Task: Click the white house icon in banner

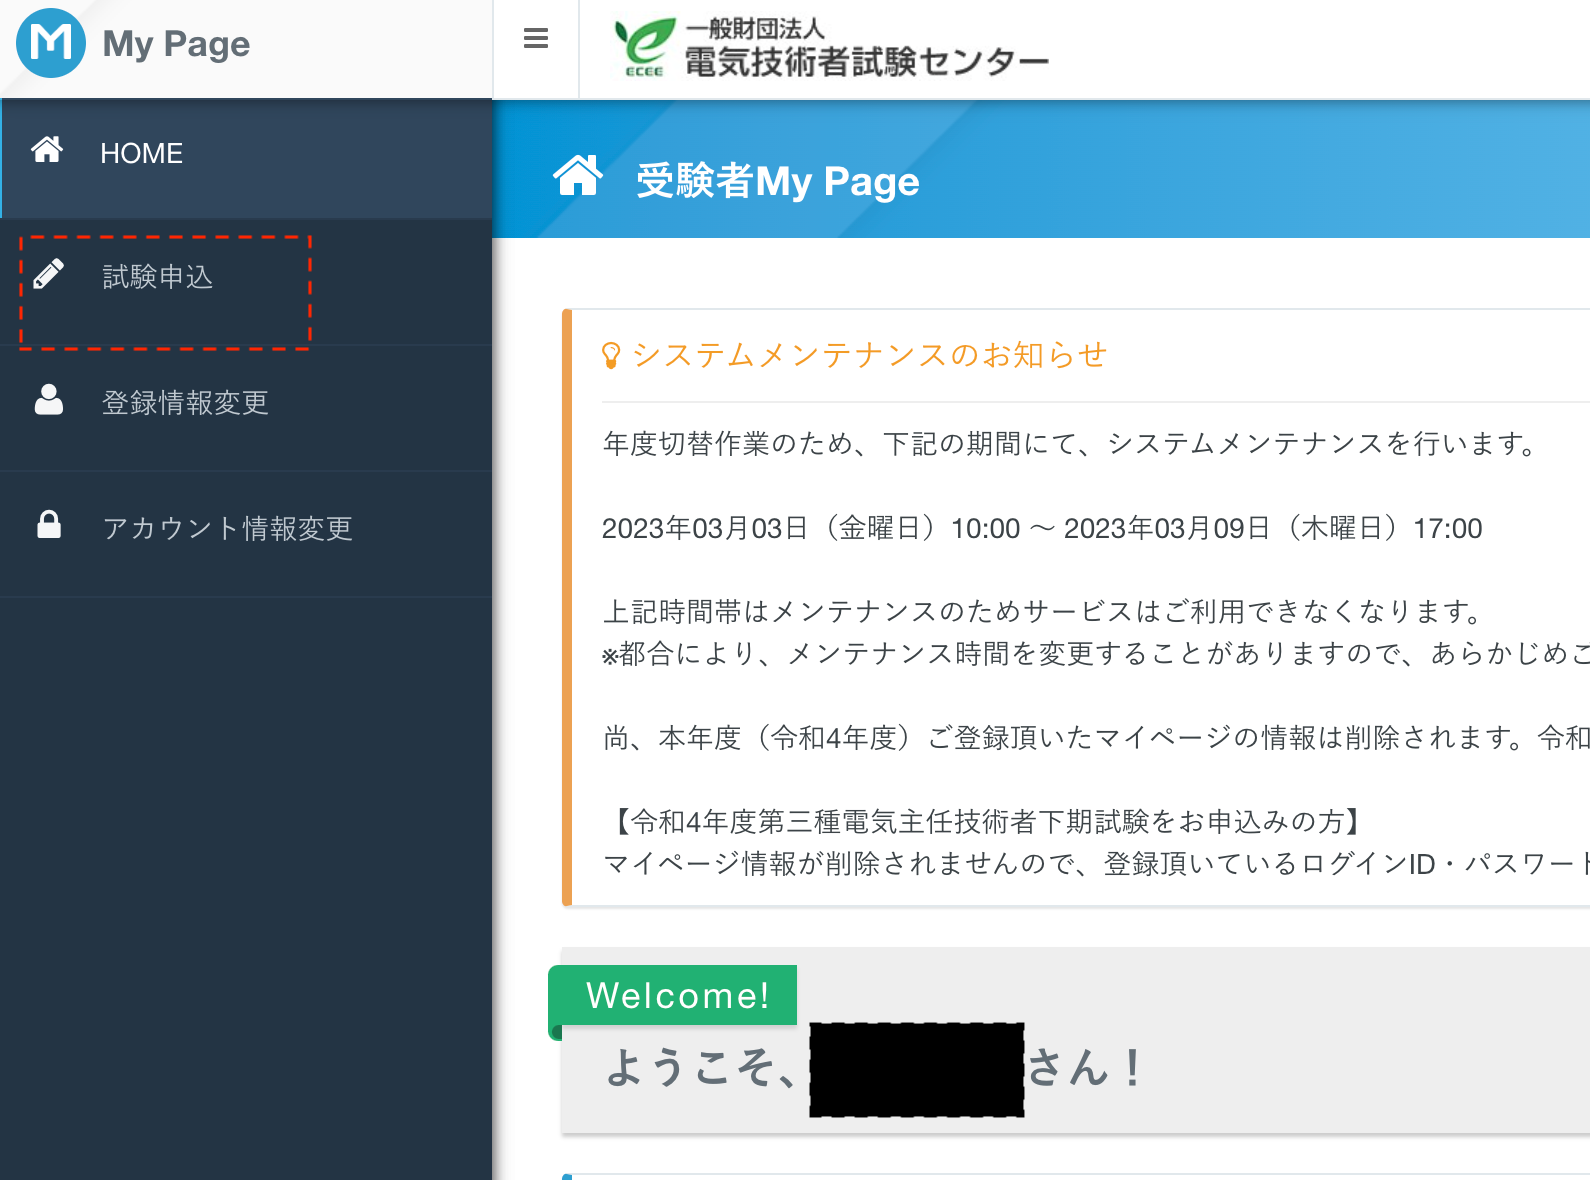Action: (x=578, y=177)
